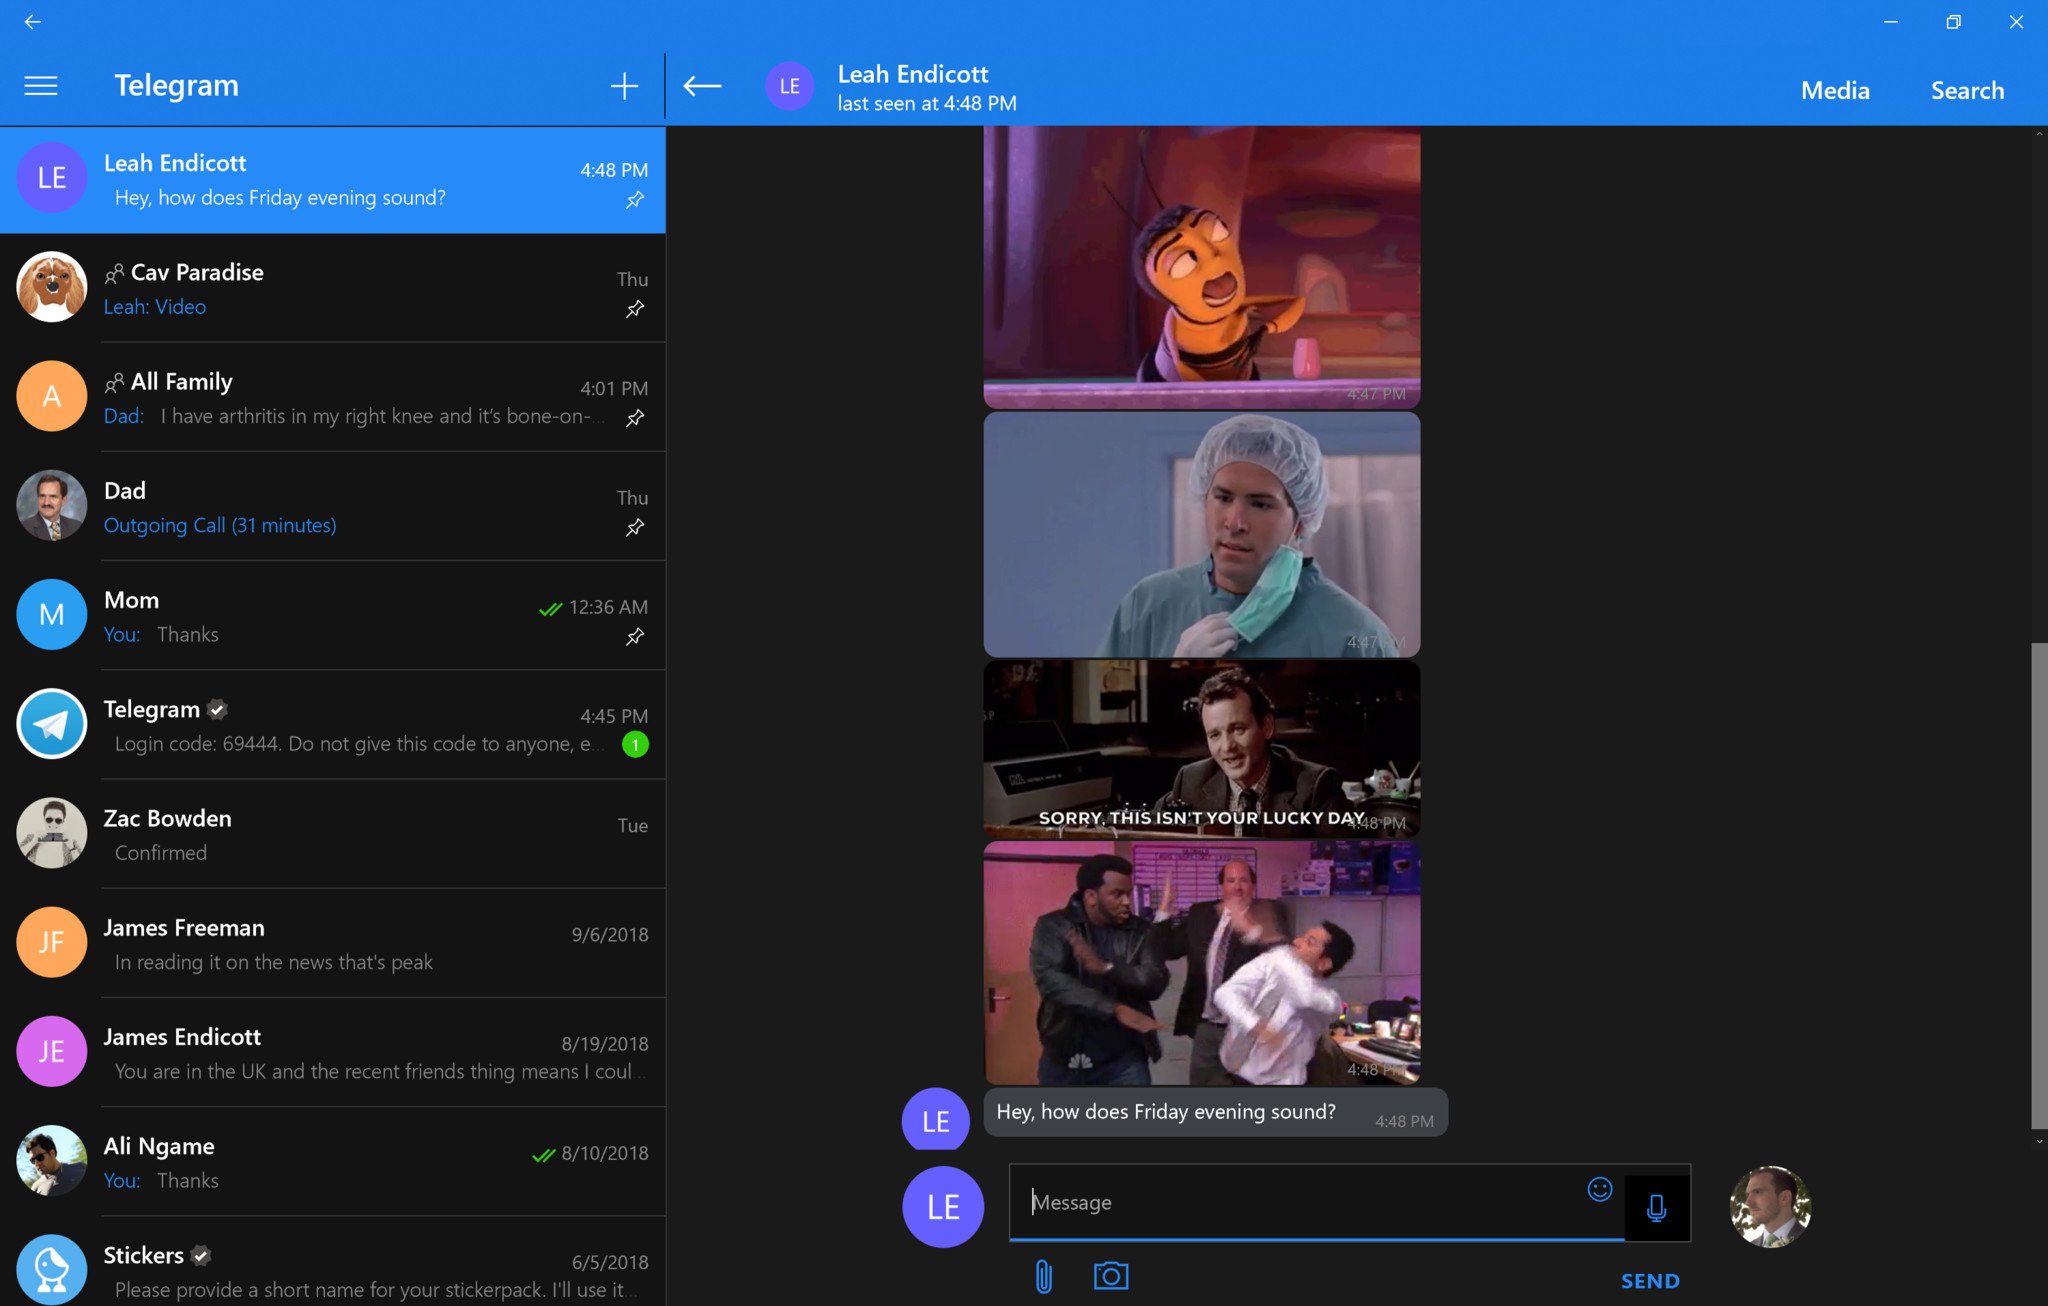
Task: Click the surgeon with hairnet GIF
Action: 1201,534
